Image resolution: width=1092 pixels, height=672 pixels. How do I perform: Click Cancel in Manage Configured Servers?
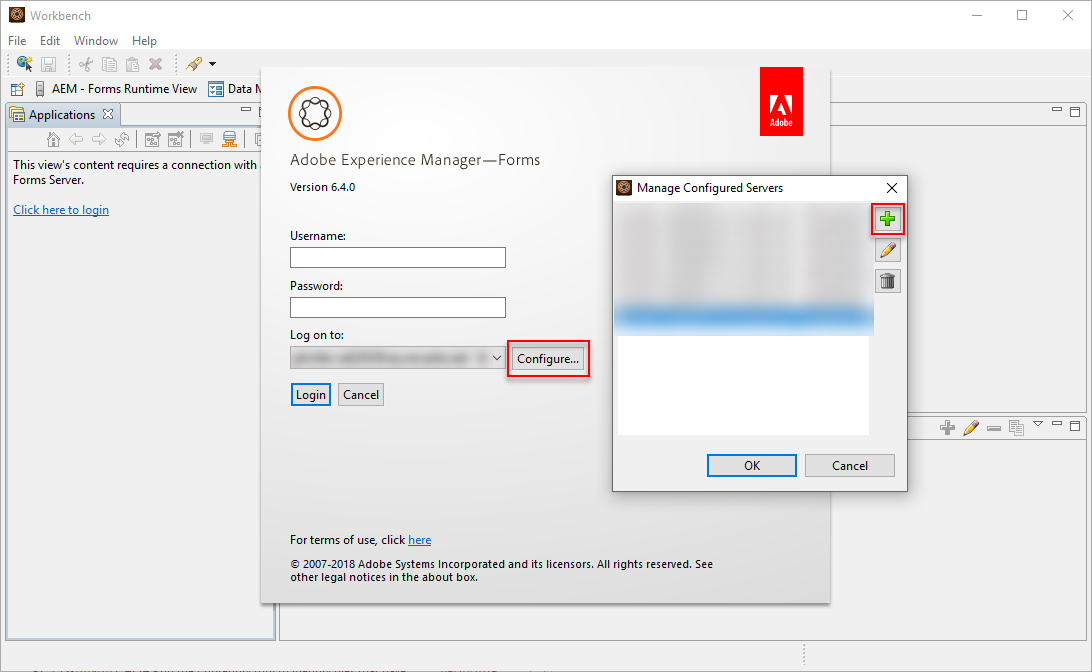click(850, 466)
